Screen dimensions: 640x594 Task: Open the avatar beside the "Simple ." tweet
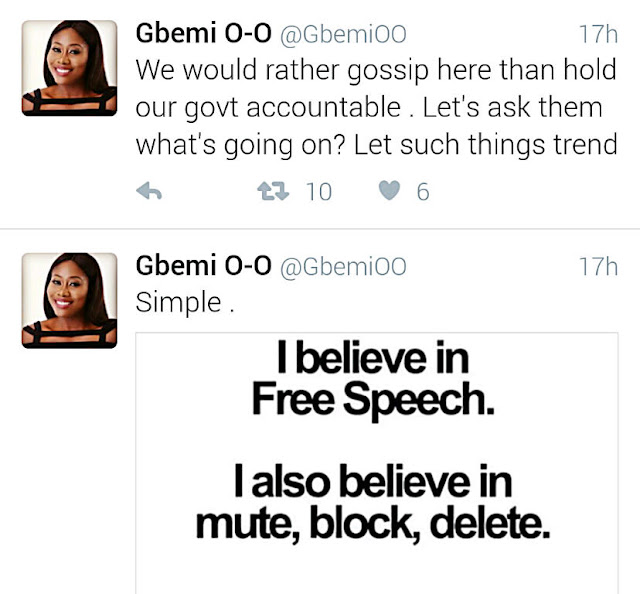69,300
